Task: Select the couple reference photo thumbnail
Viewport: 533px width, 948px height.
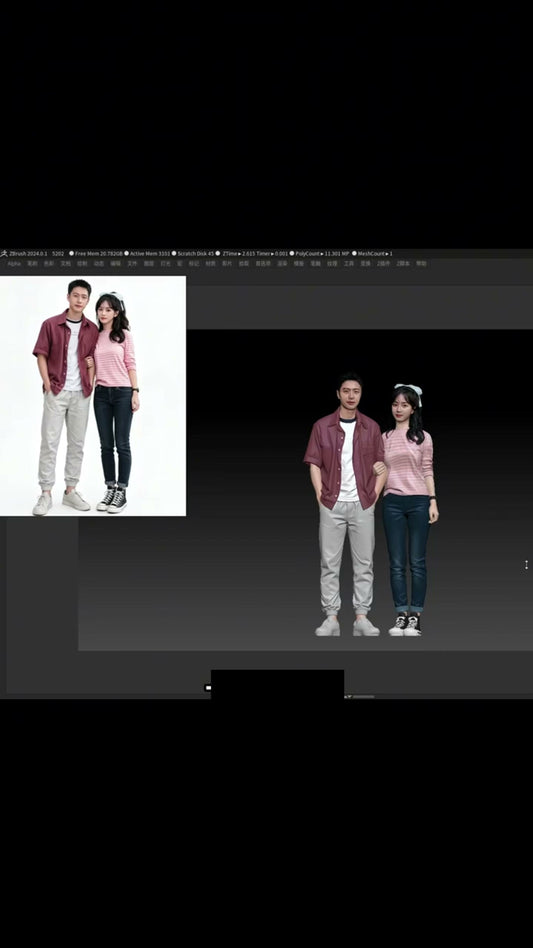Action: coord(93,396)
